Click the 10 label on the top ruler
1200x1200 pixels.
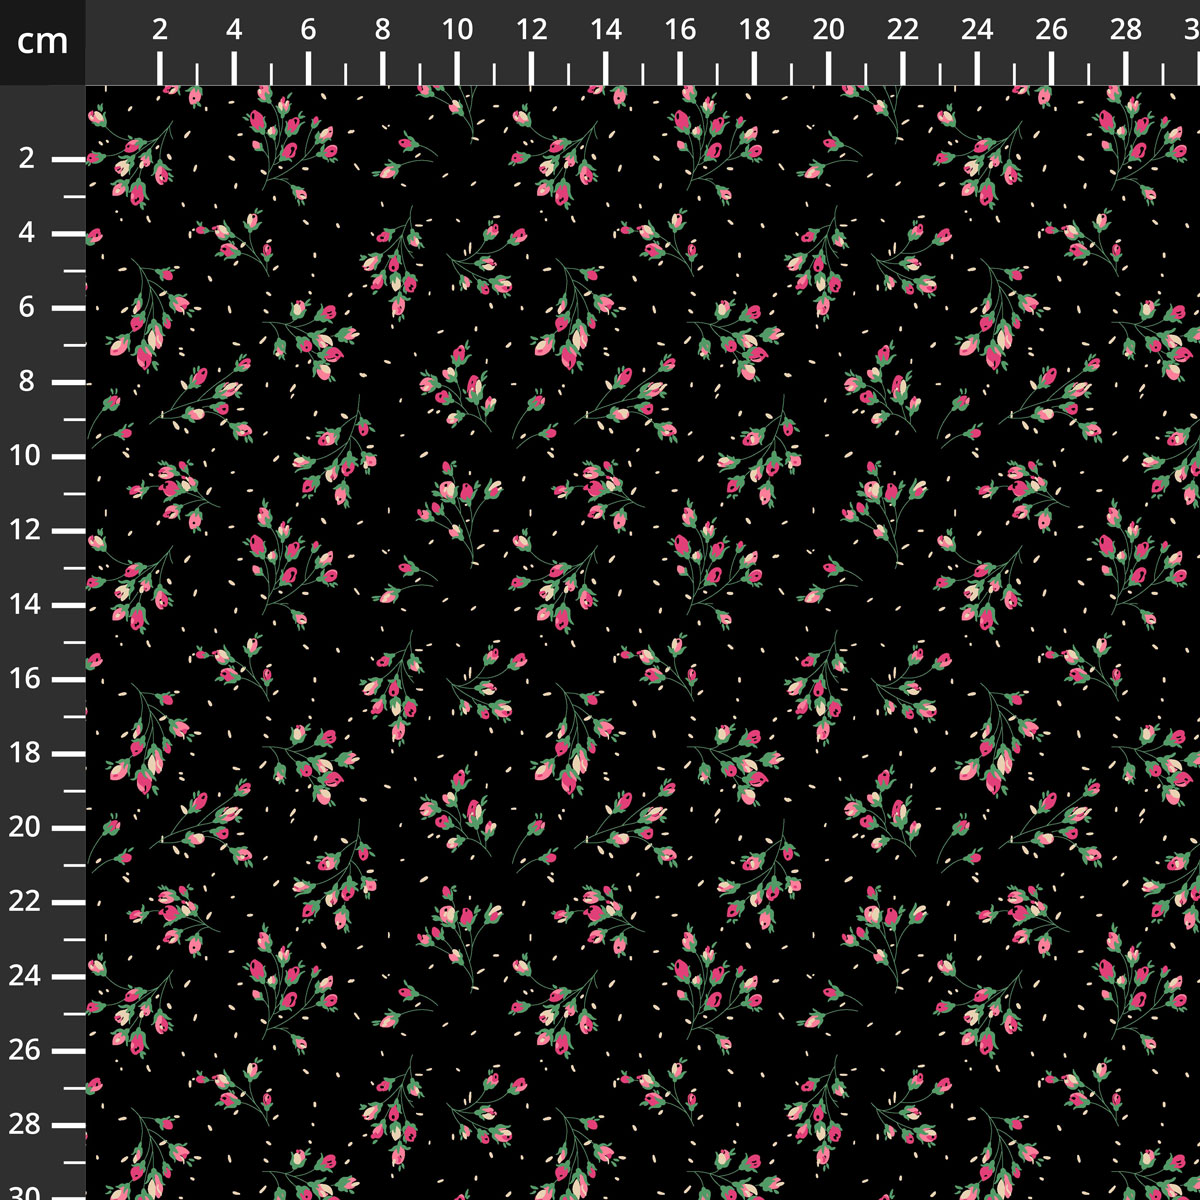tap(457, 30)
